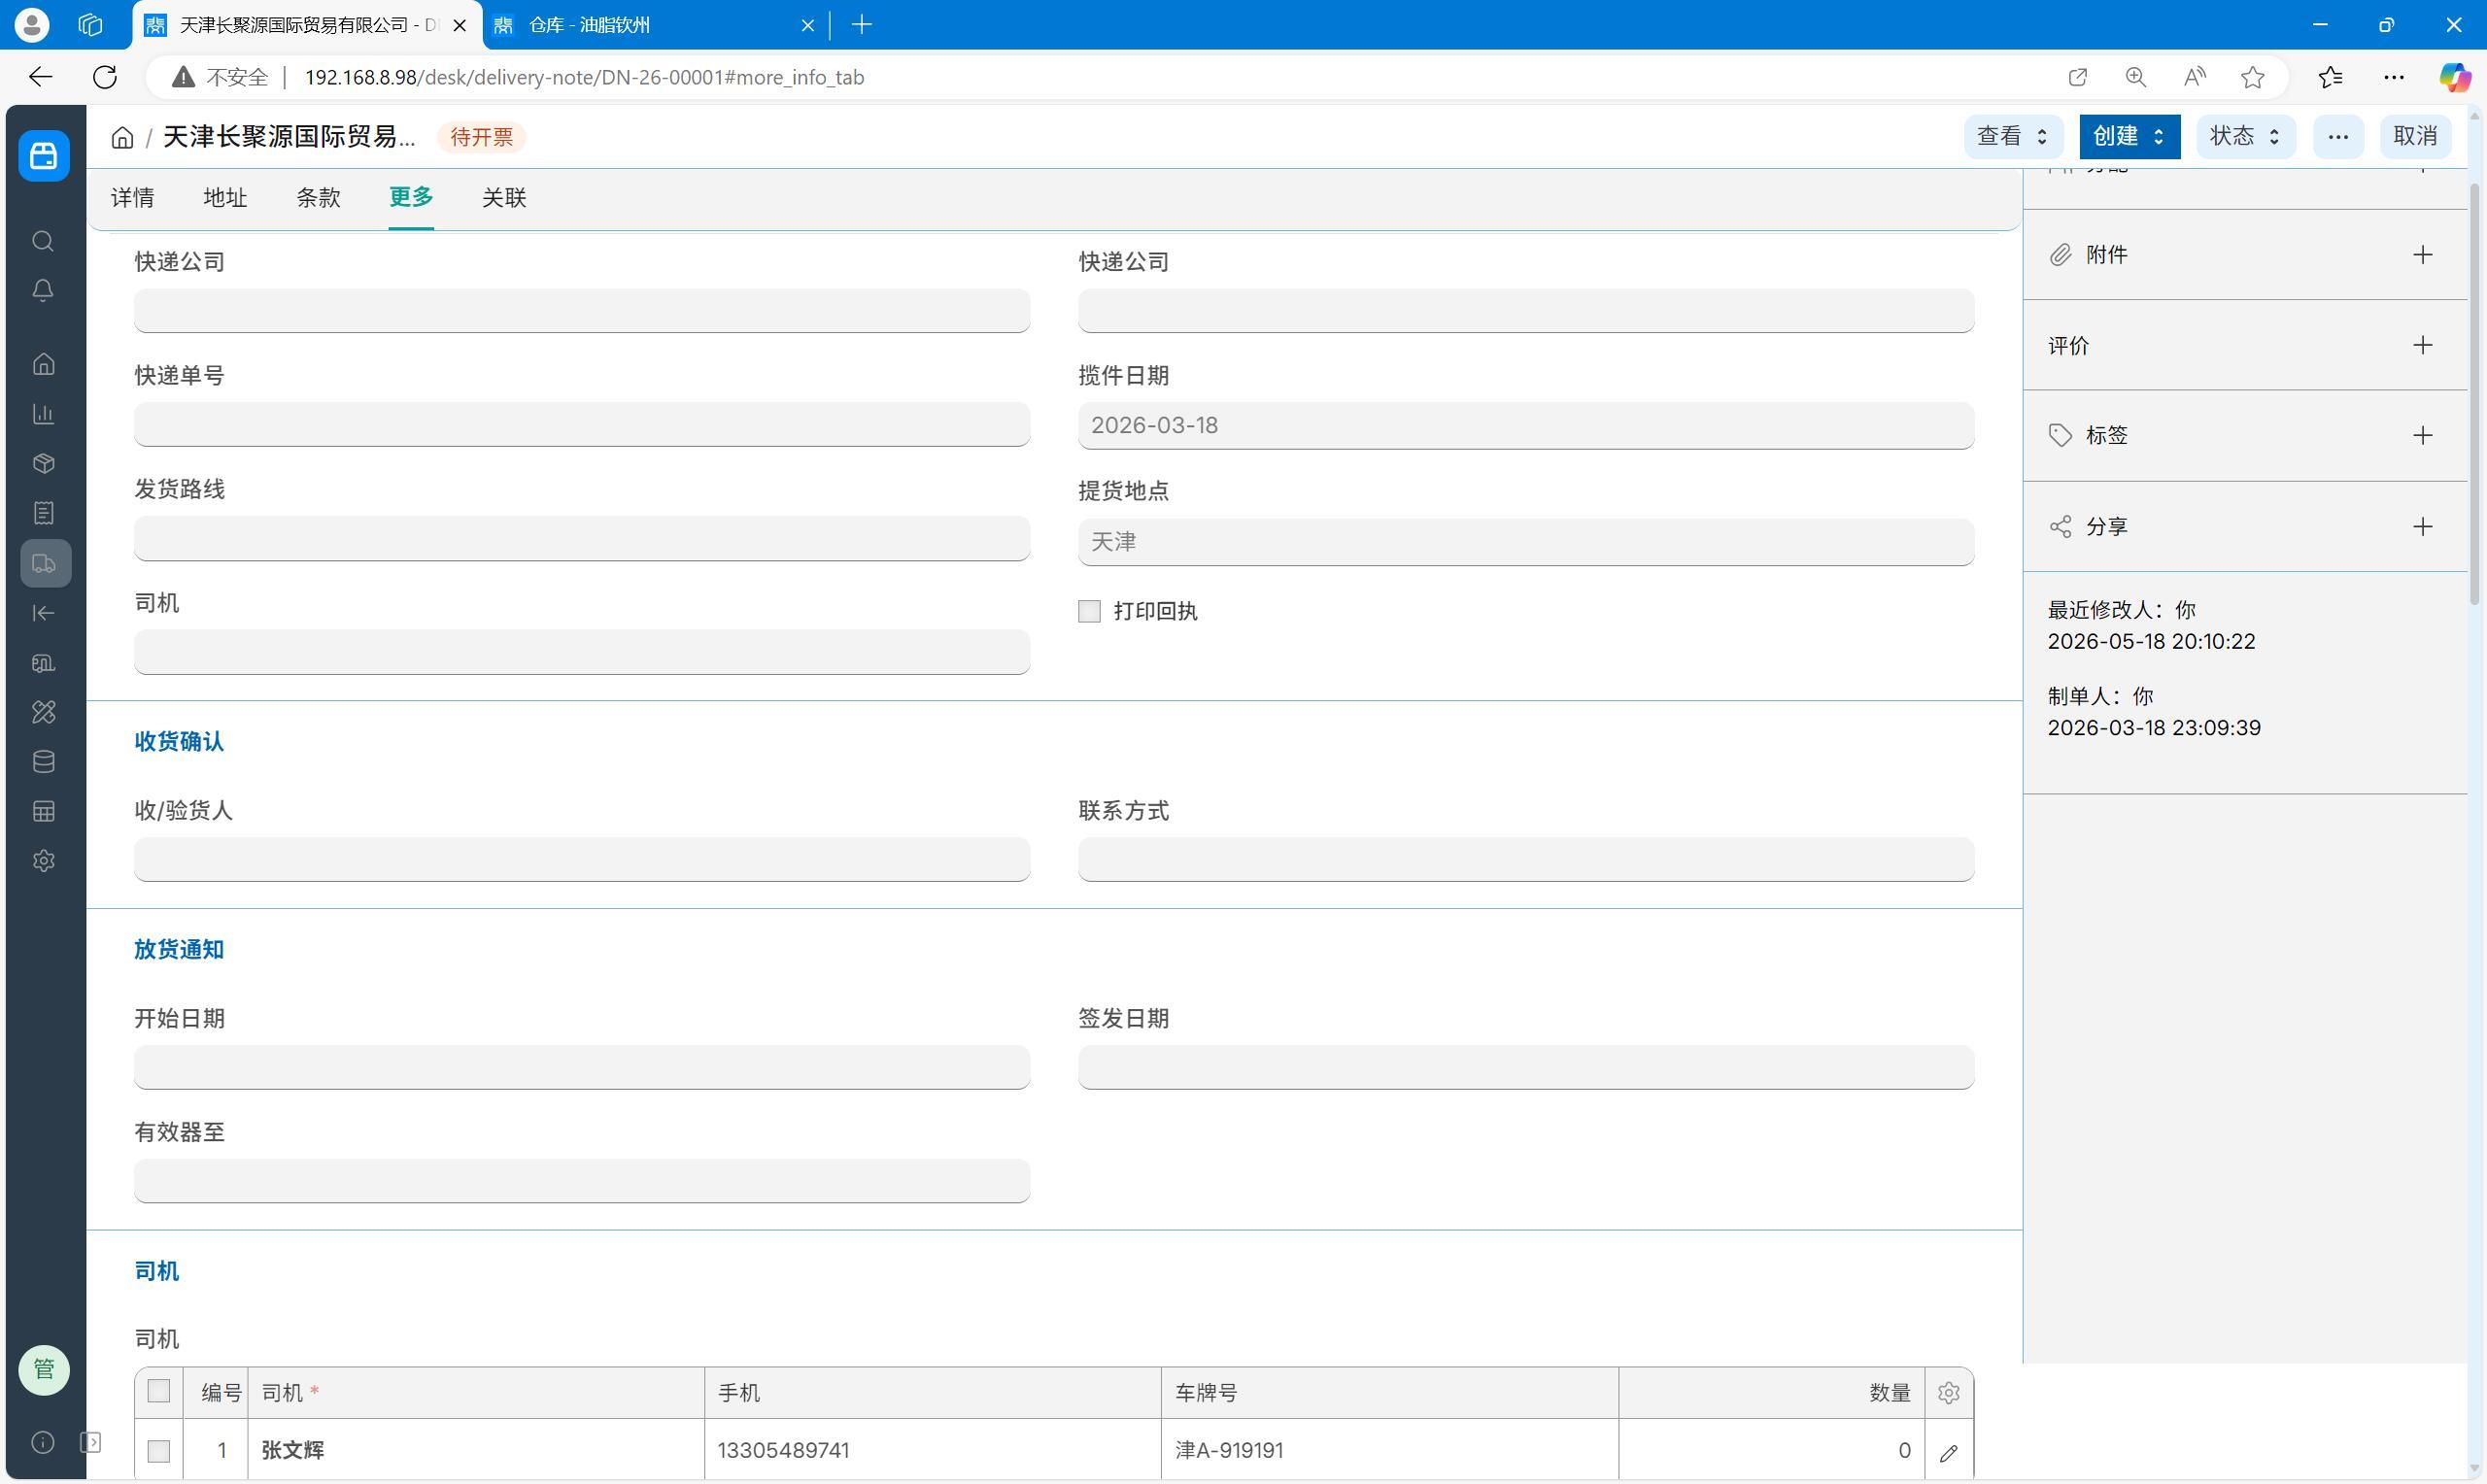
Task: Open a new browser tab
Action: [x=861, y=25]
